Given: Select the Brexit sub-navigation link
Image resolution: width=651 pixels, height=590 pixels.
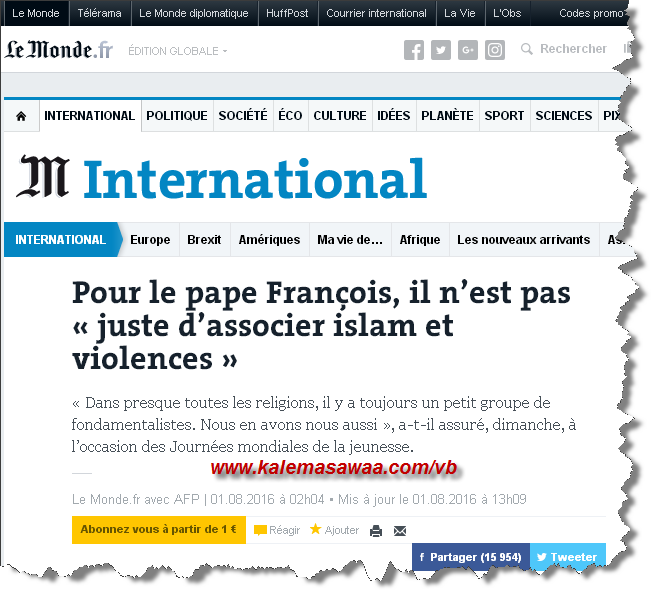Looking at the screenshot, I should click(204, 240).
